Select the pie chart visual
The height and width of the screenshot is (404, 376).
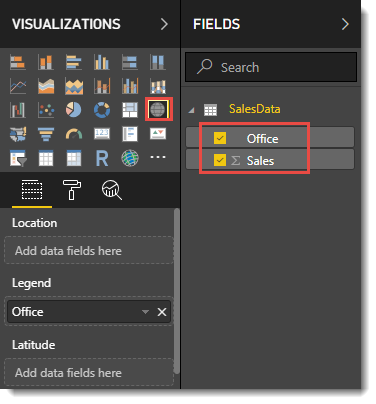click(x=74, y=110)
